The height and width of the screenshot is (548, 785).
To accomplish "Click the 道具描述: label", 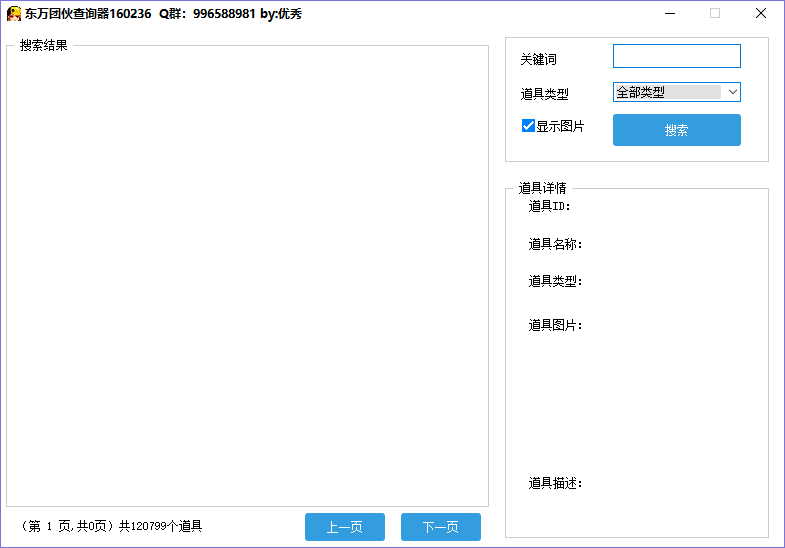I will pyautogui.click(x=555, y=483).
